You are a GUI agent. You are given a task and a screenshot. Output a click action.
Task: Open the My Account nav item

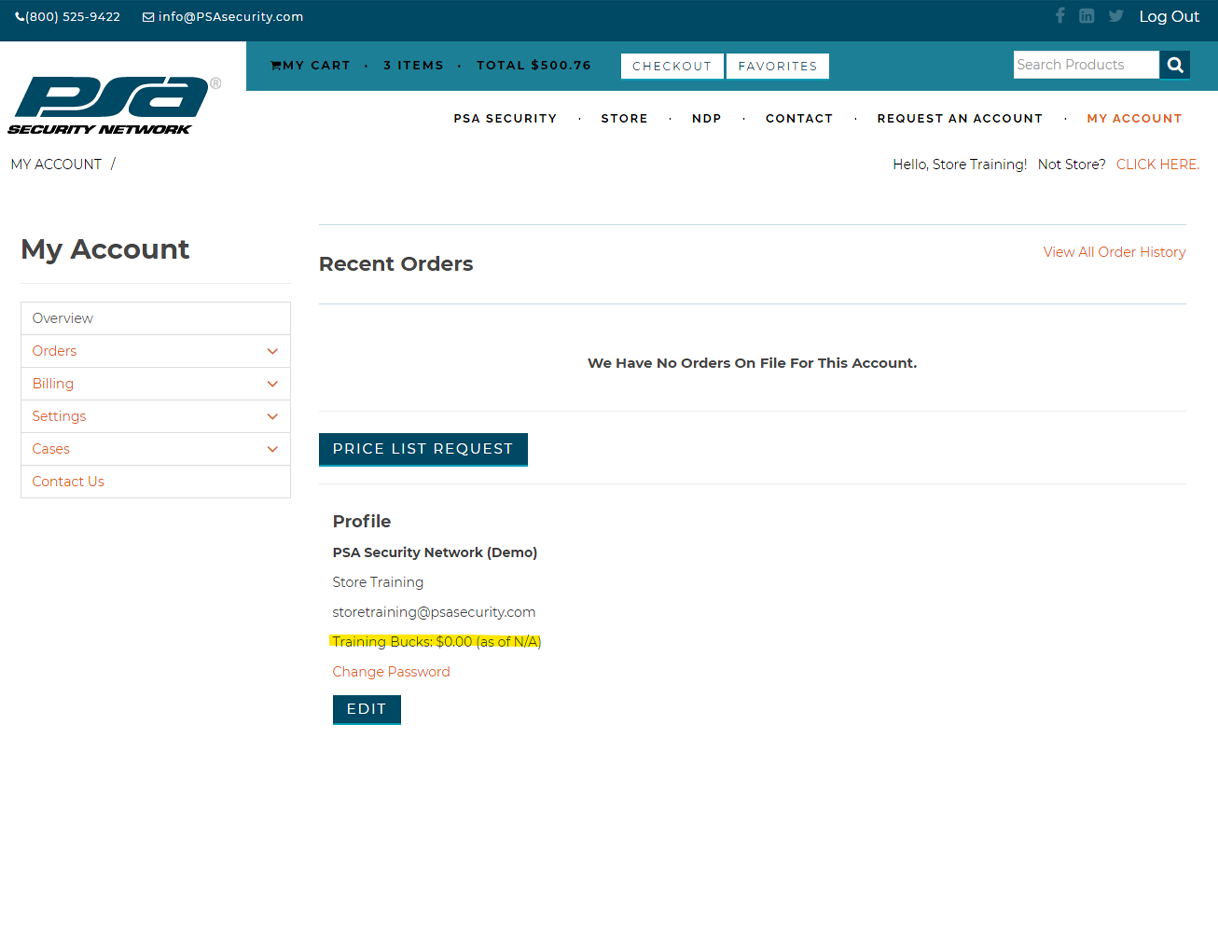click(x=1134, y=118)
